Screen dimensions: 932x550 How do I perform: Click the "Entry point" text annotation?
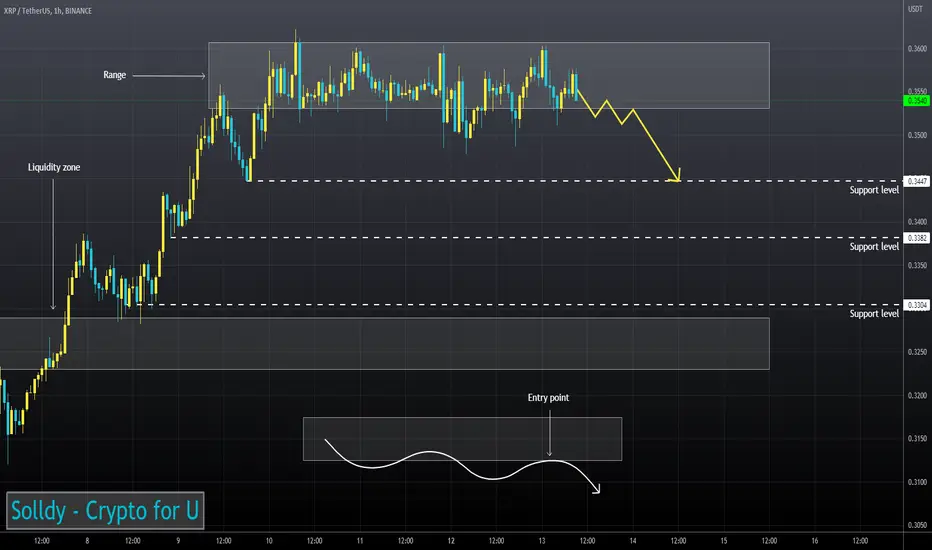(548, 398)
